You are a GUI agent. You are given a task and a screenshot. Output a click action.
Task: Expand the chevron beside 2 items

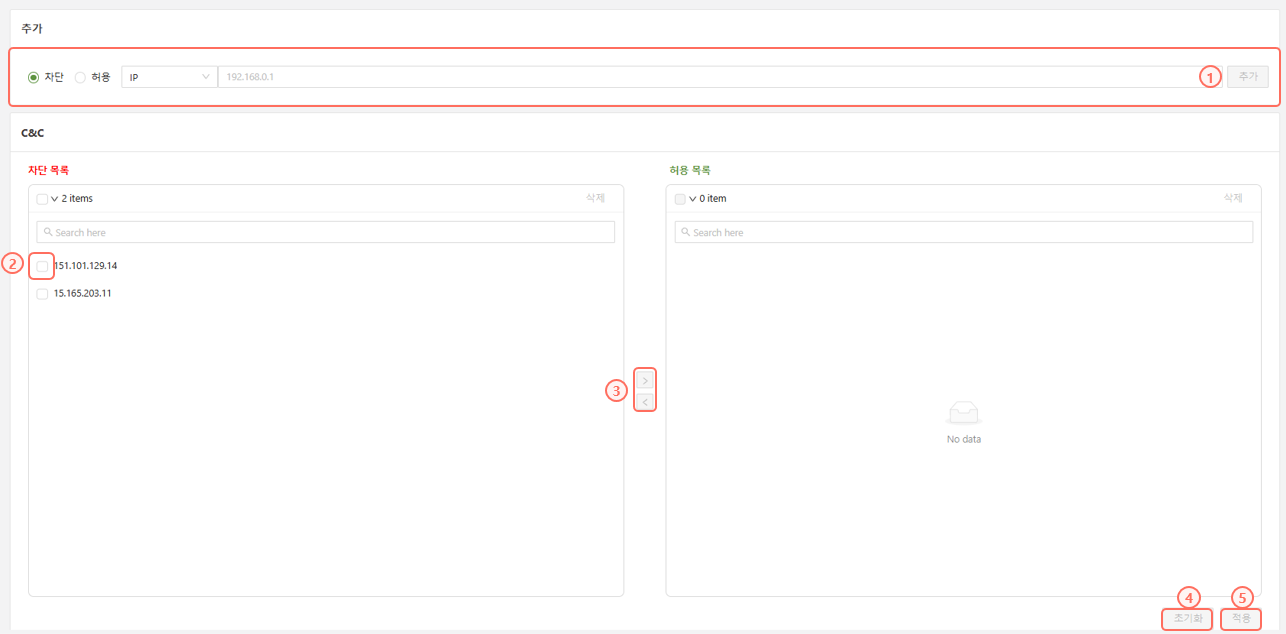pos(55,199)
